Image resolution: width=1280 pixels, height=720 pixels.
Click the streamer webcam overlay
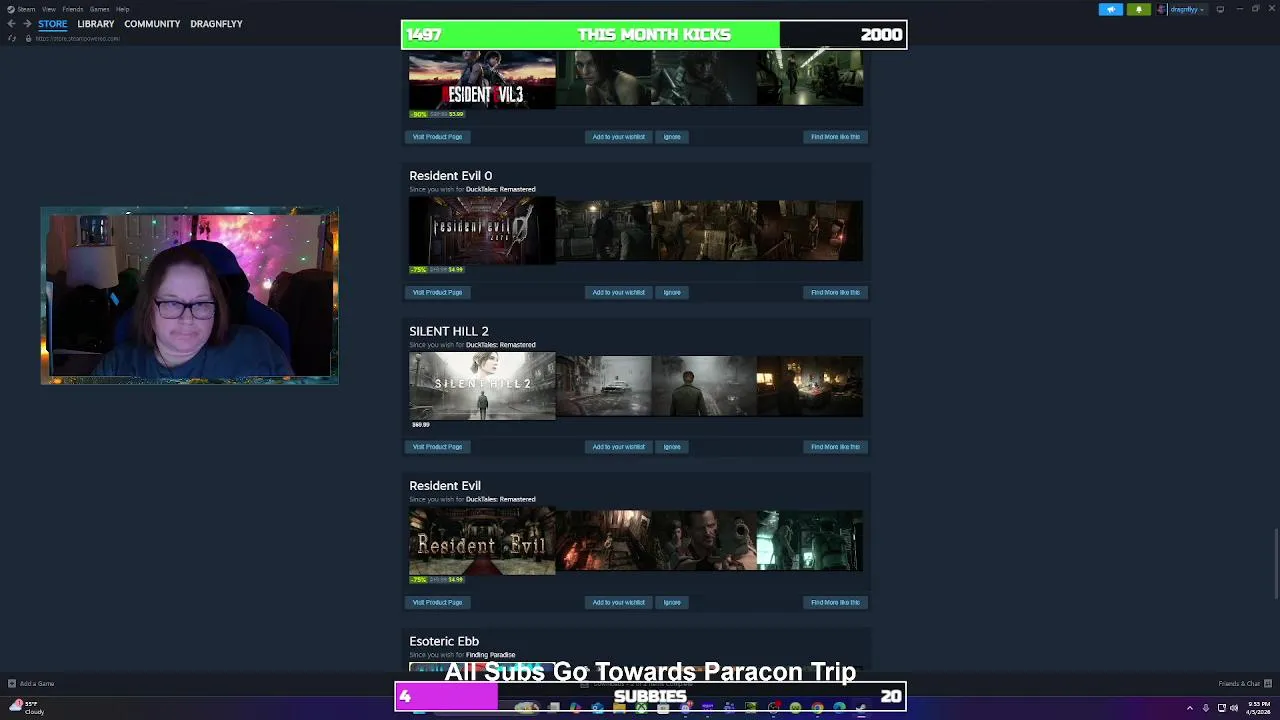(190, 296)
